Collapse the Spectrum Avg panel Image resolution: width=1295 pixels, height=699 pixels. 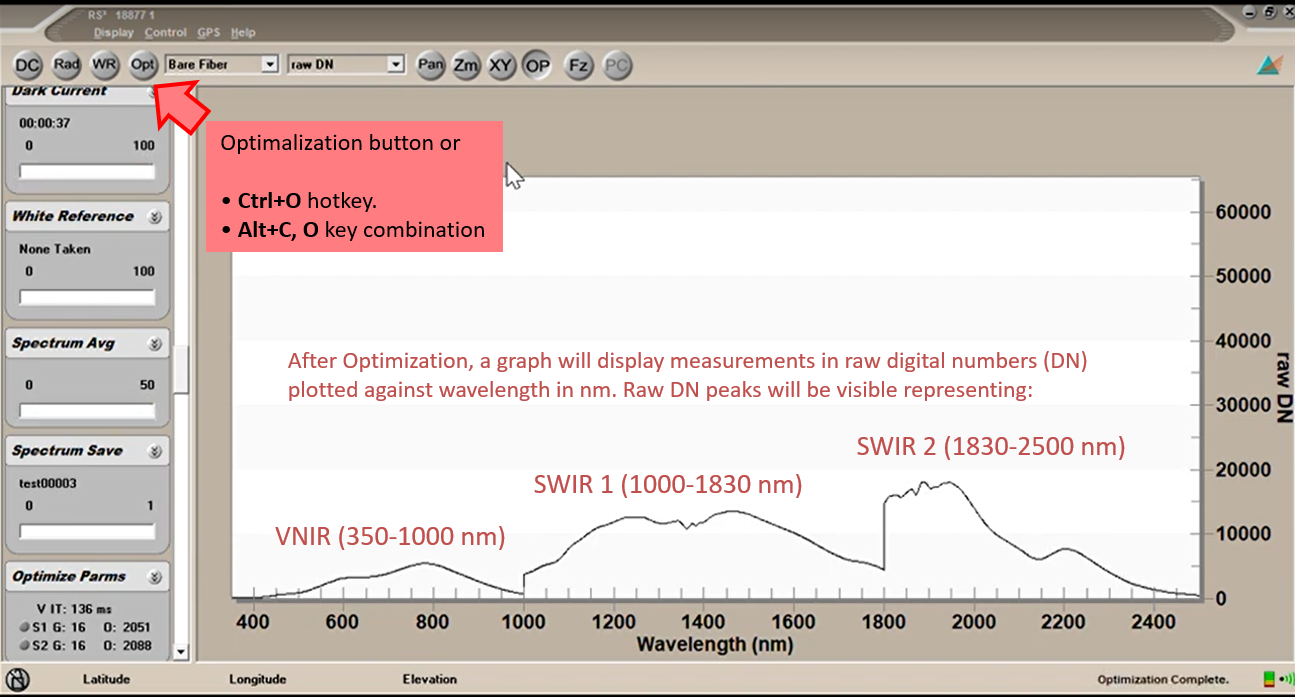click(x=155, y=344)
